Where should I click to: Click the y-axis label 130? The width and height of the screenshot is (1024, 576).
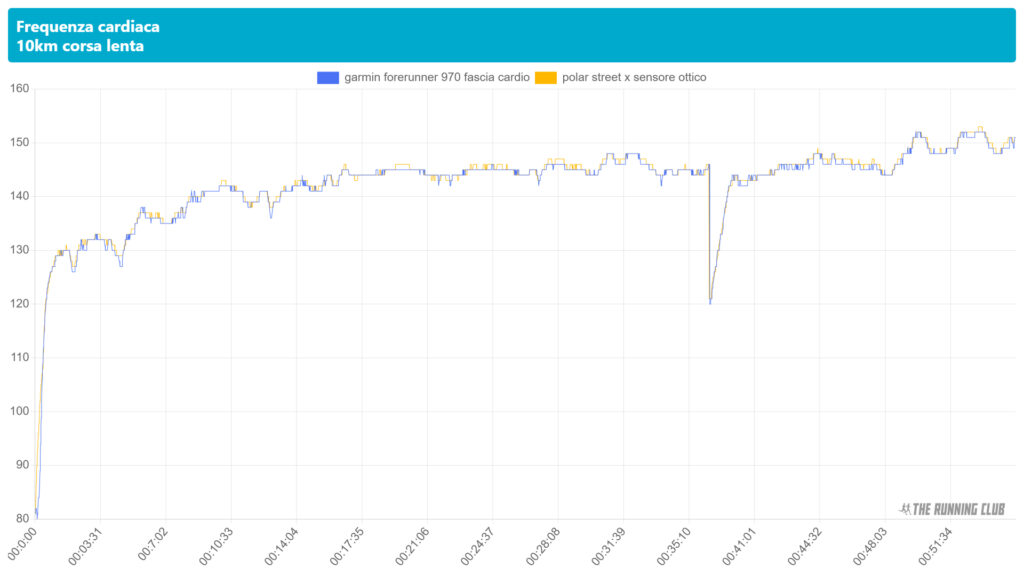pyautogui.click(x=19, y=249)
